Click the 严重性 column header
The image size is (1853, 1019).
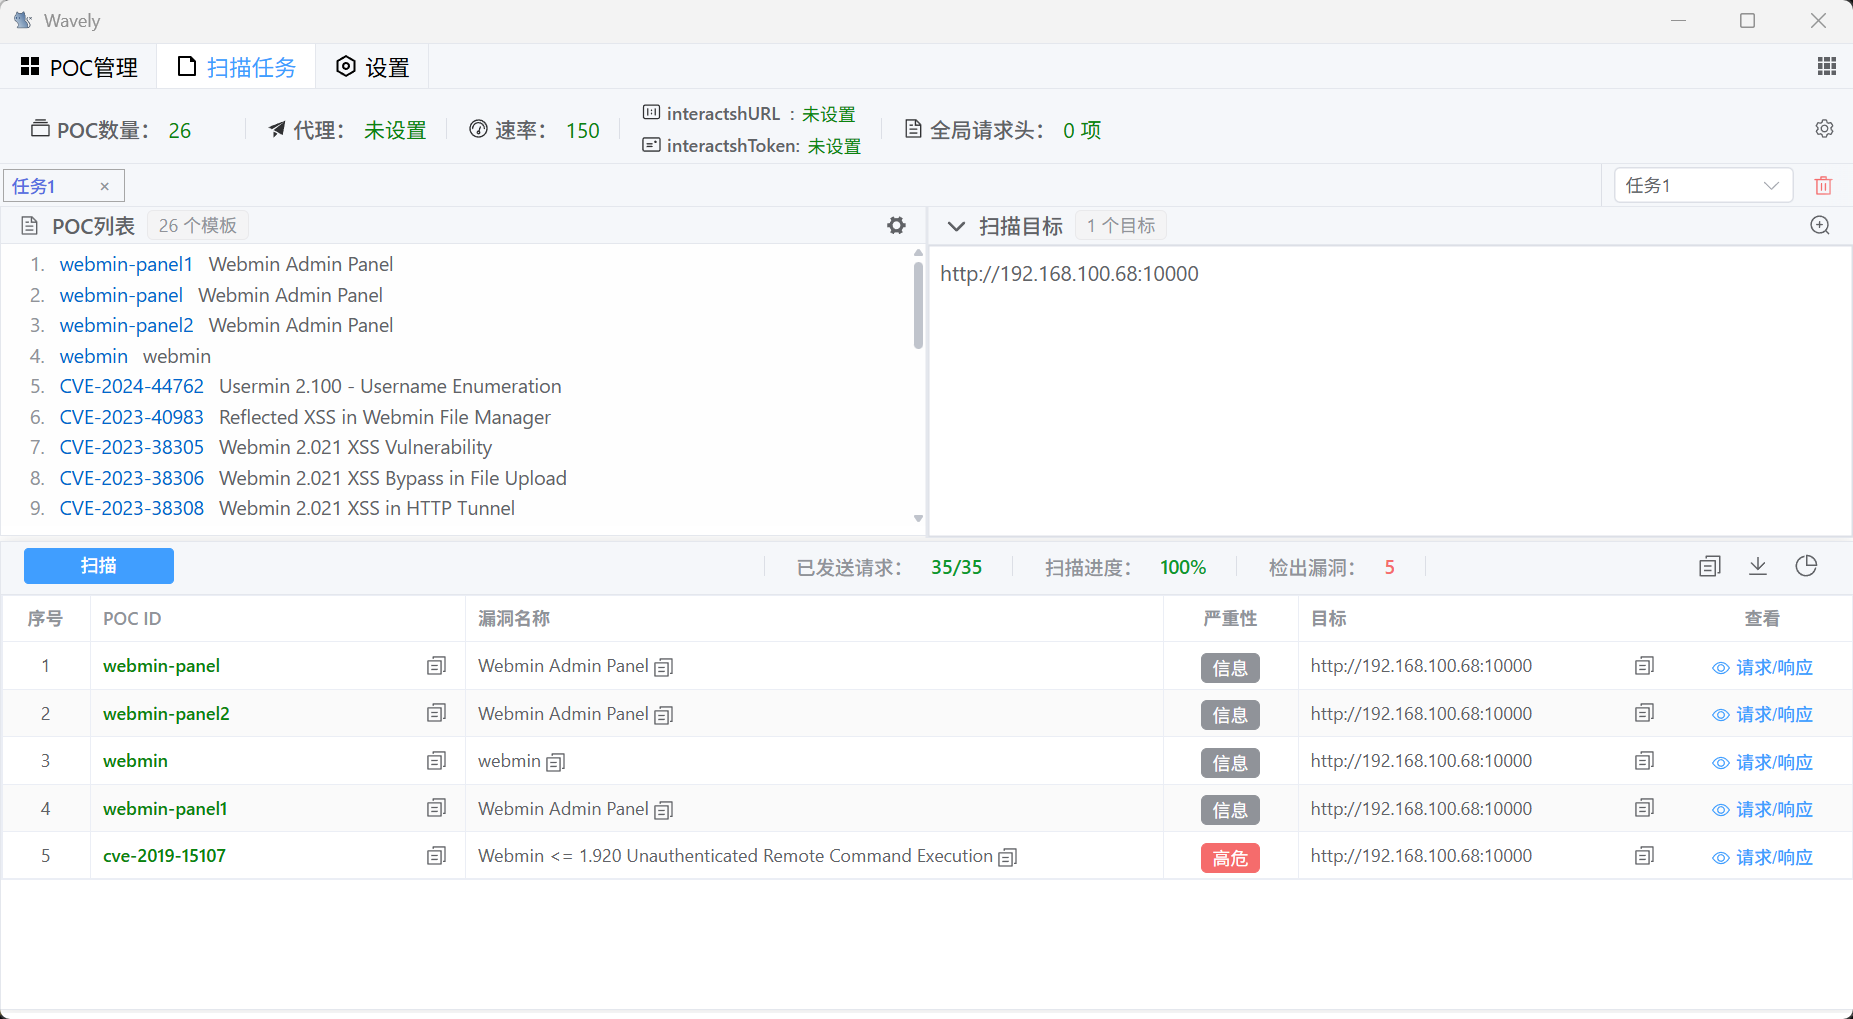point(1230,619)
